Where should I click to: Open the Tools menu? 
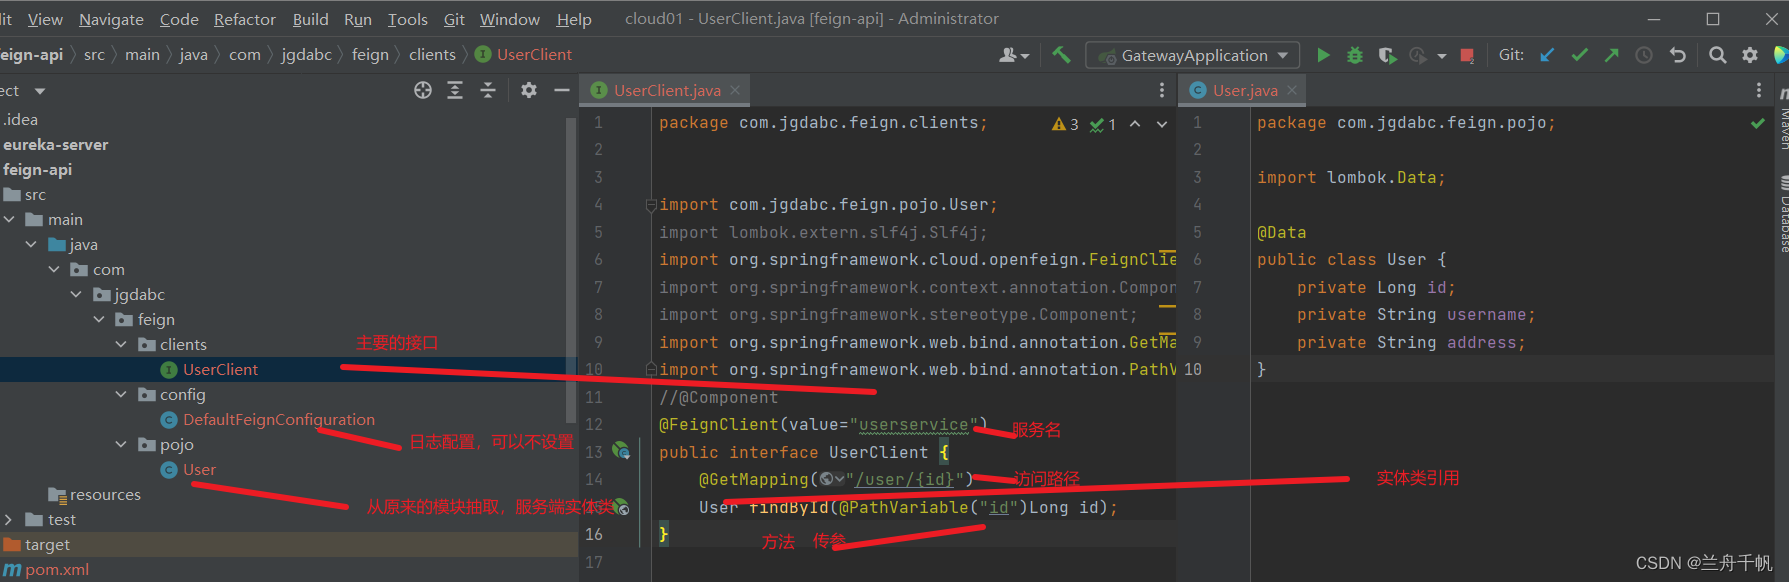click(x=407, y=19)
